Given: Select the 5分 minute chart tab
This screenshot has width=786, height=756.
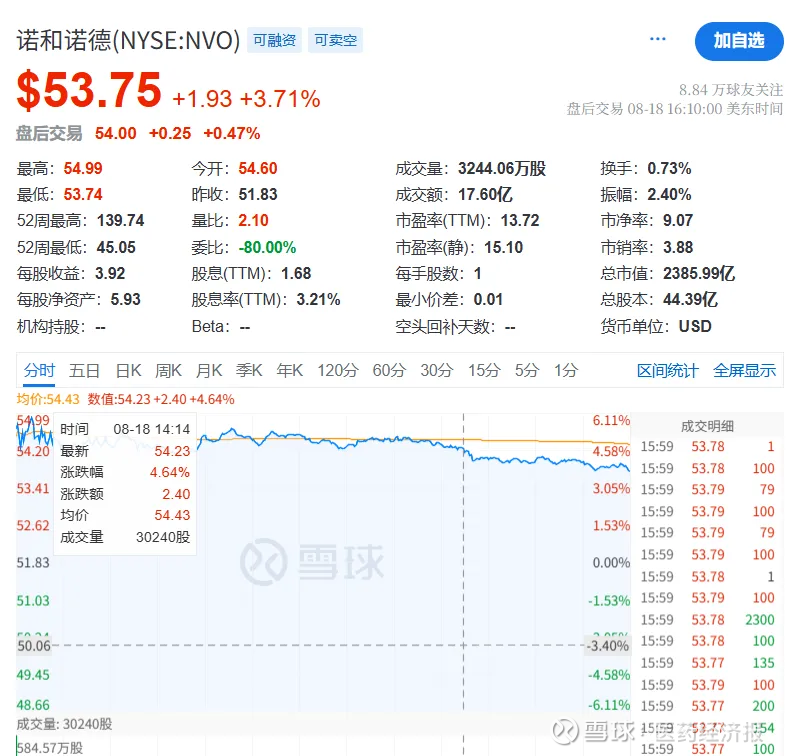Looking at the screenshot, I should click(x=527, y=371).
